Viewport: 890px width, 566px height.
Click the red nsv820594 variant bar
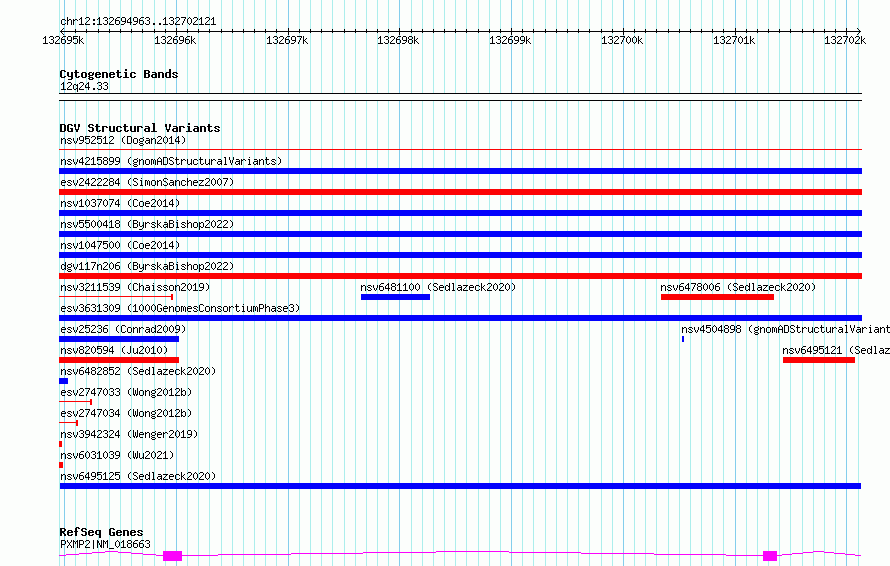[x=119, y=360]
